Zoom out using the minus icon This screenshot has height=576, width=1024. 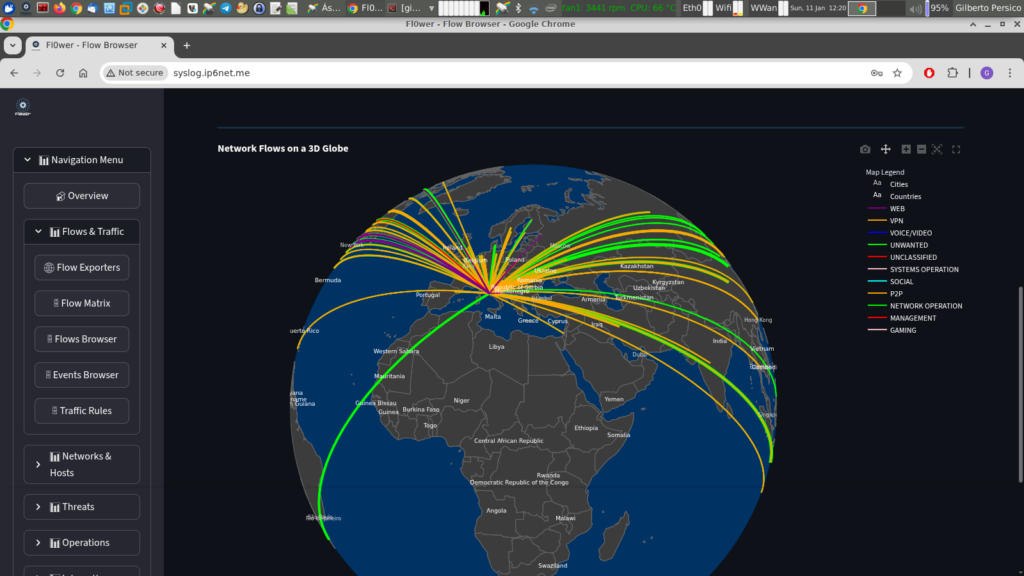(x=921, y=150)
